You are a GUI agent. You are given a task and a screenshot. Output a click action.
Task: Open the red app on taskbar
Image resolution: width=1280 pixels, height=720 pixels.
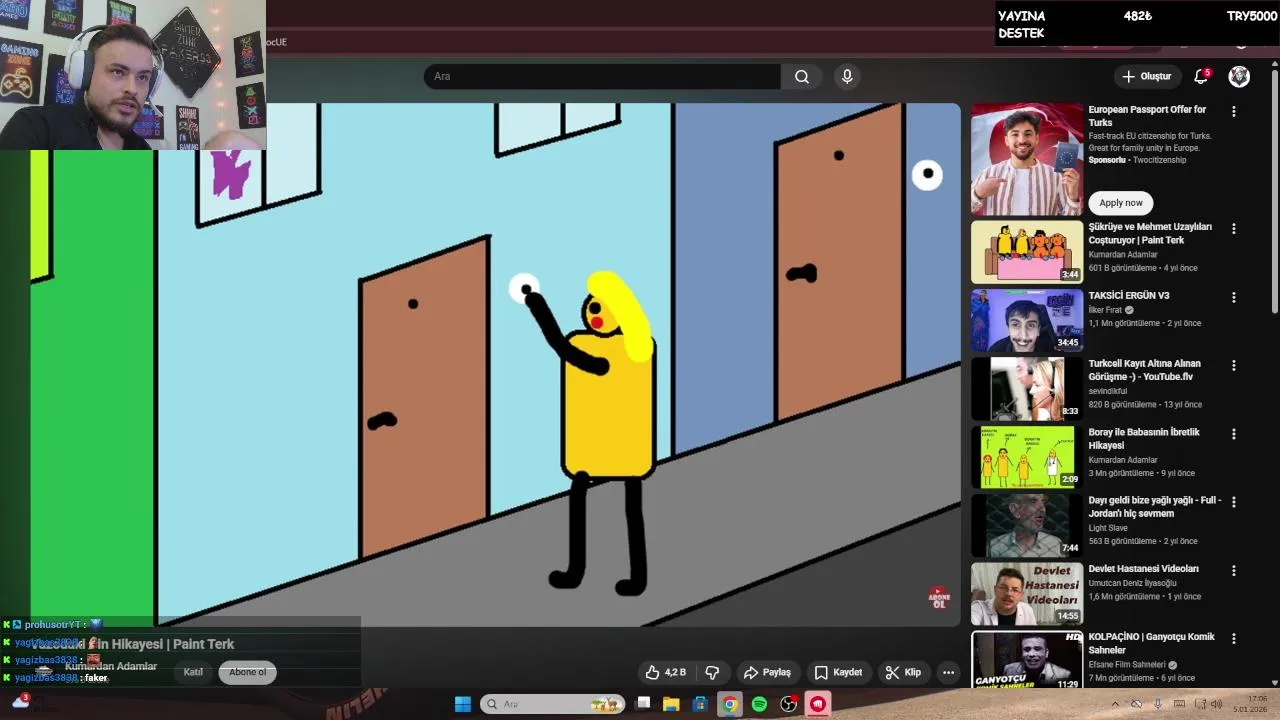818,704
